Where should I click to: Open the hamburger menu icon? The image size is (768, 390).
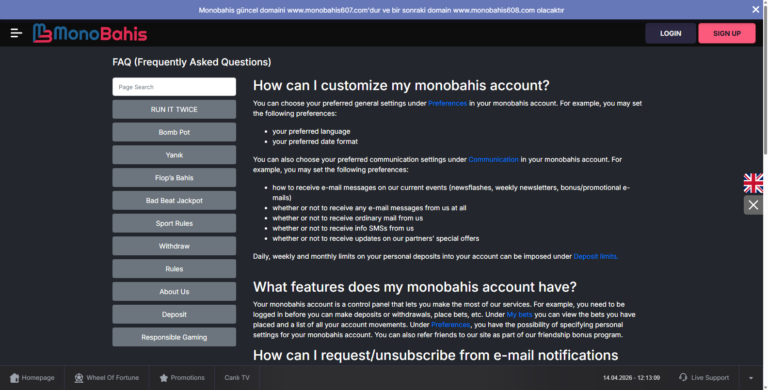click(16, 33)
